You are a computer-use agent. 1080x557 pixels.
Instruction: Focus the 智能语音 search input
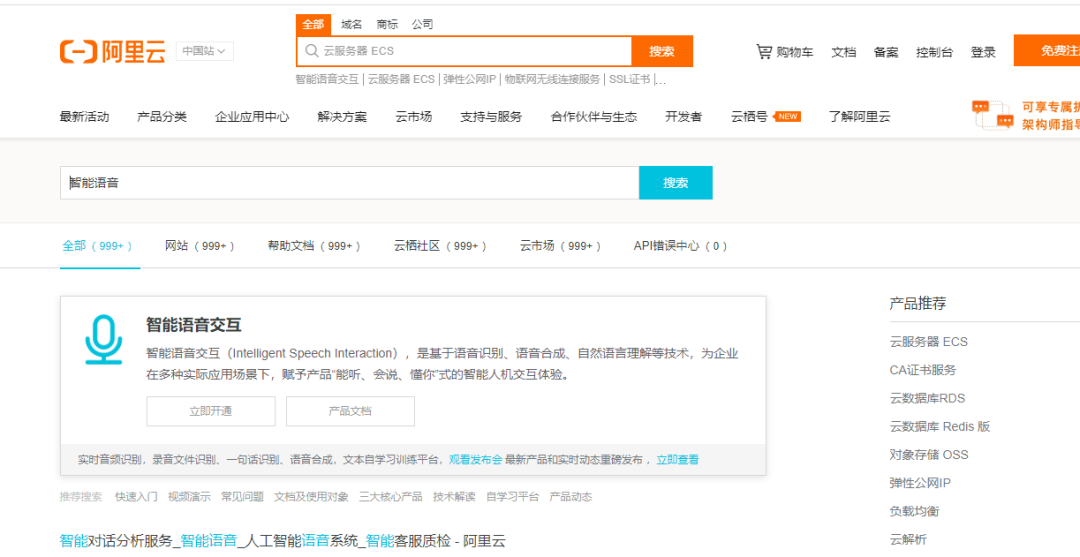coord(350,183)
